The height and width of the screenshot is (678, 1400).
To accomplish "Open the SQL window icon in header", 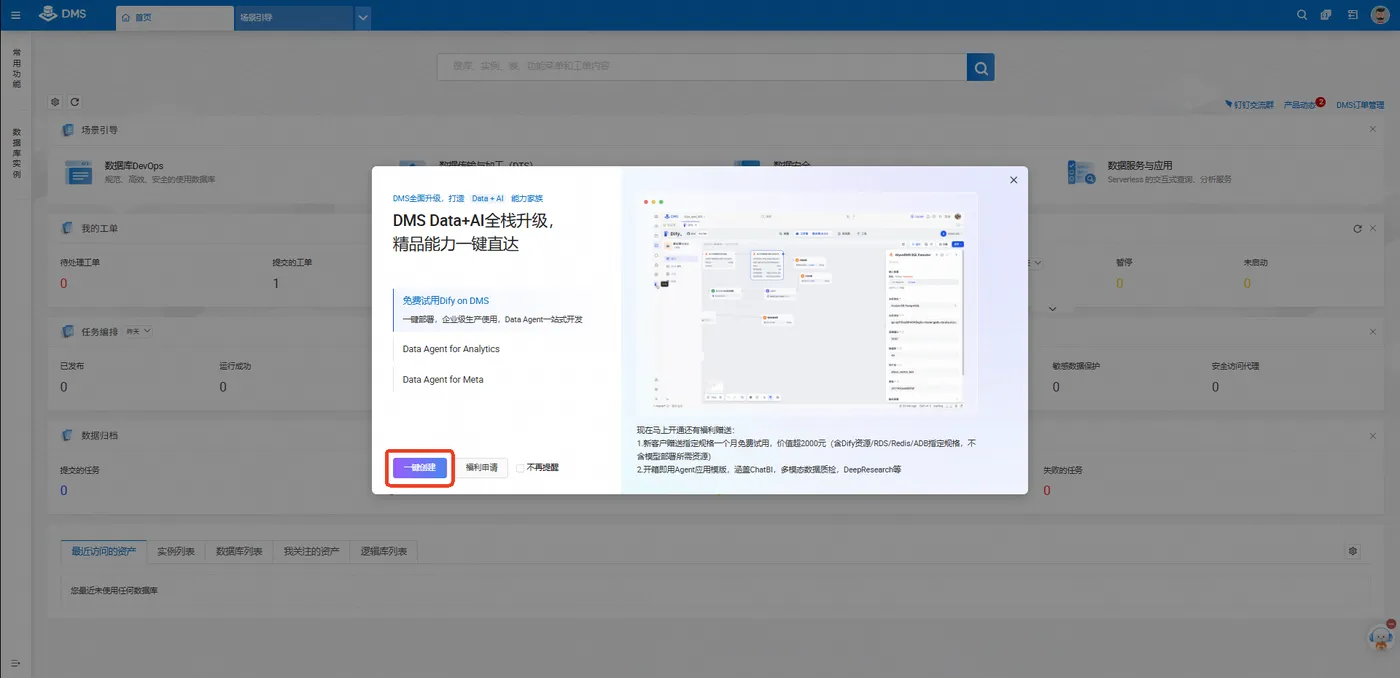I will (x=1327, y=15).
